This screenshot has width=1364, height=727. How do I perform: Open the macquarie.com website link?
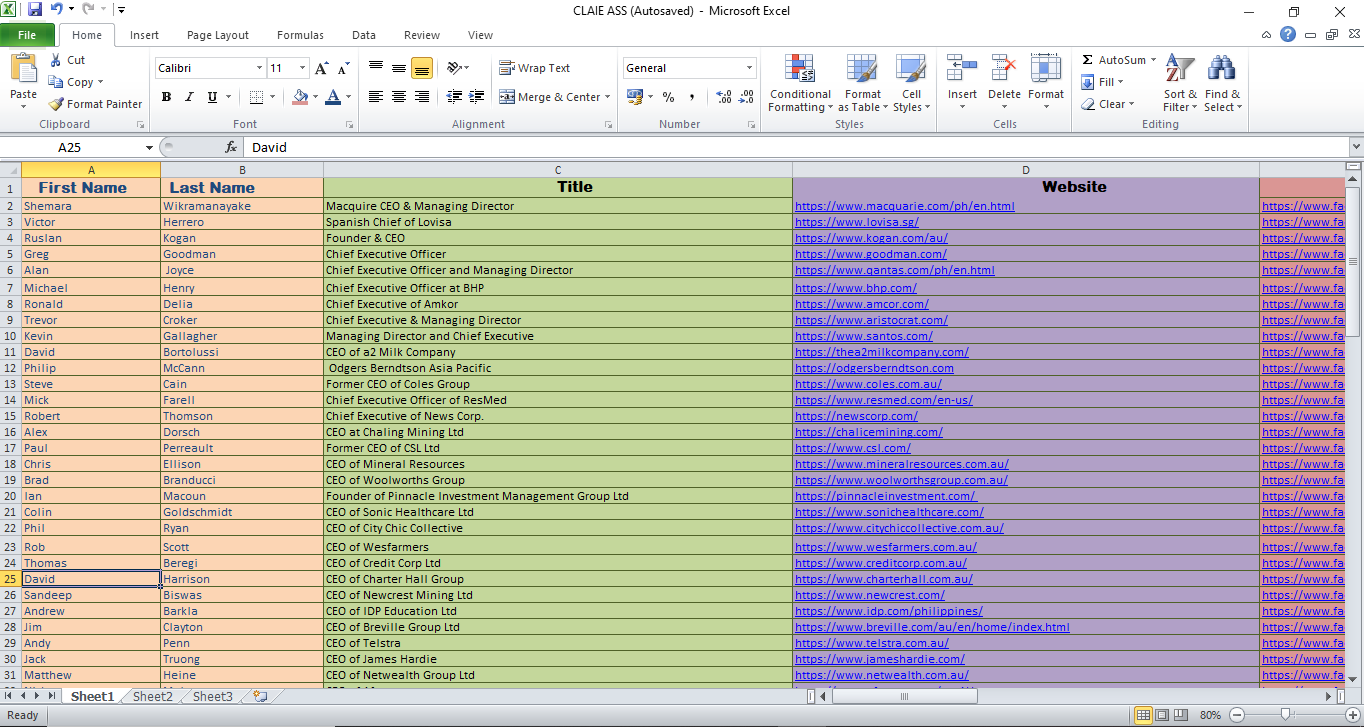pyautogui.click(x=904, y=206)
